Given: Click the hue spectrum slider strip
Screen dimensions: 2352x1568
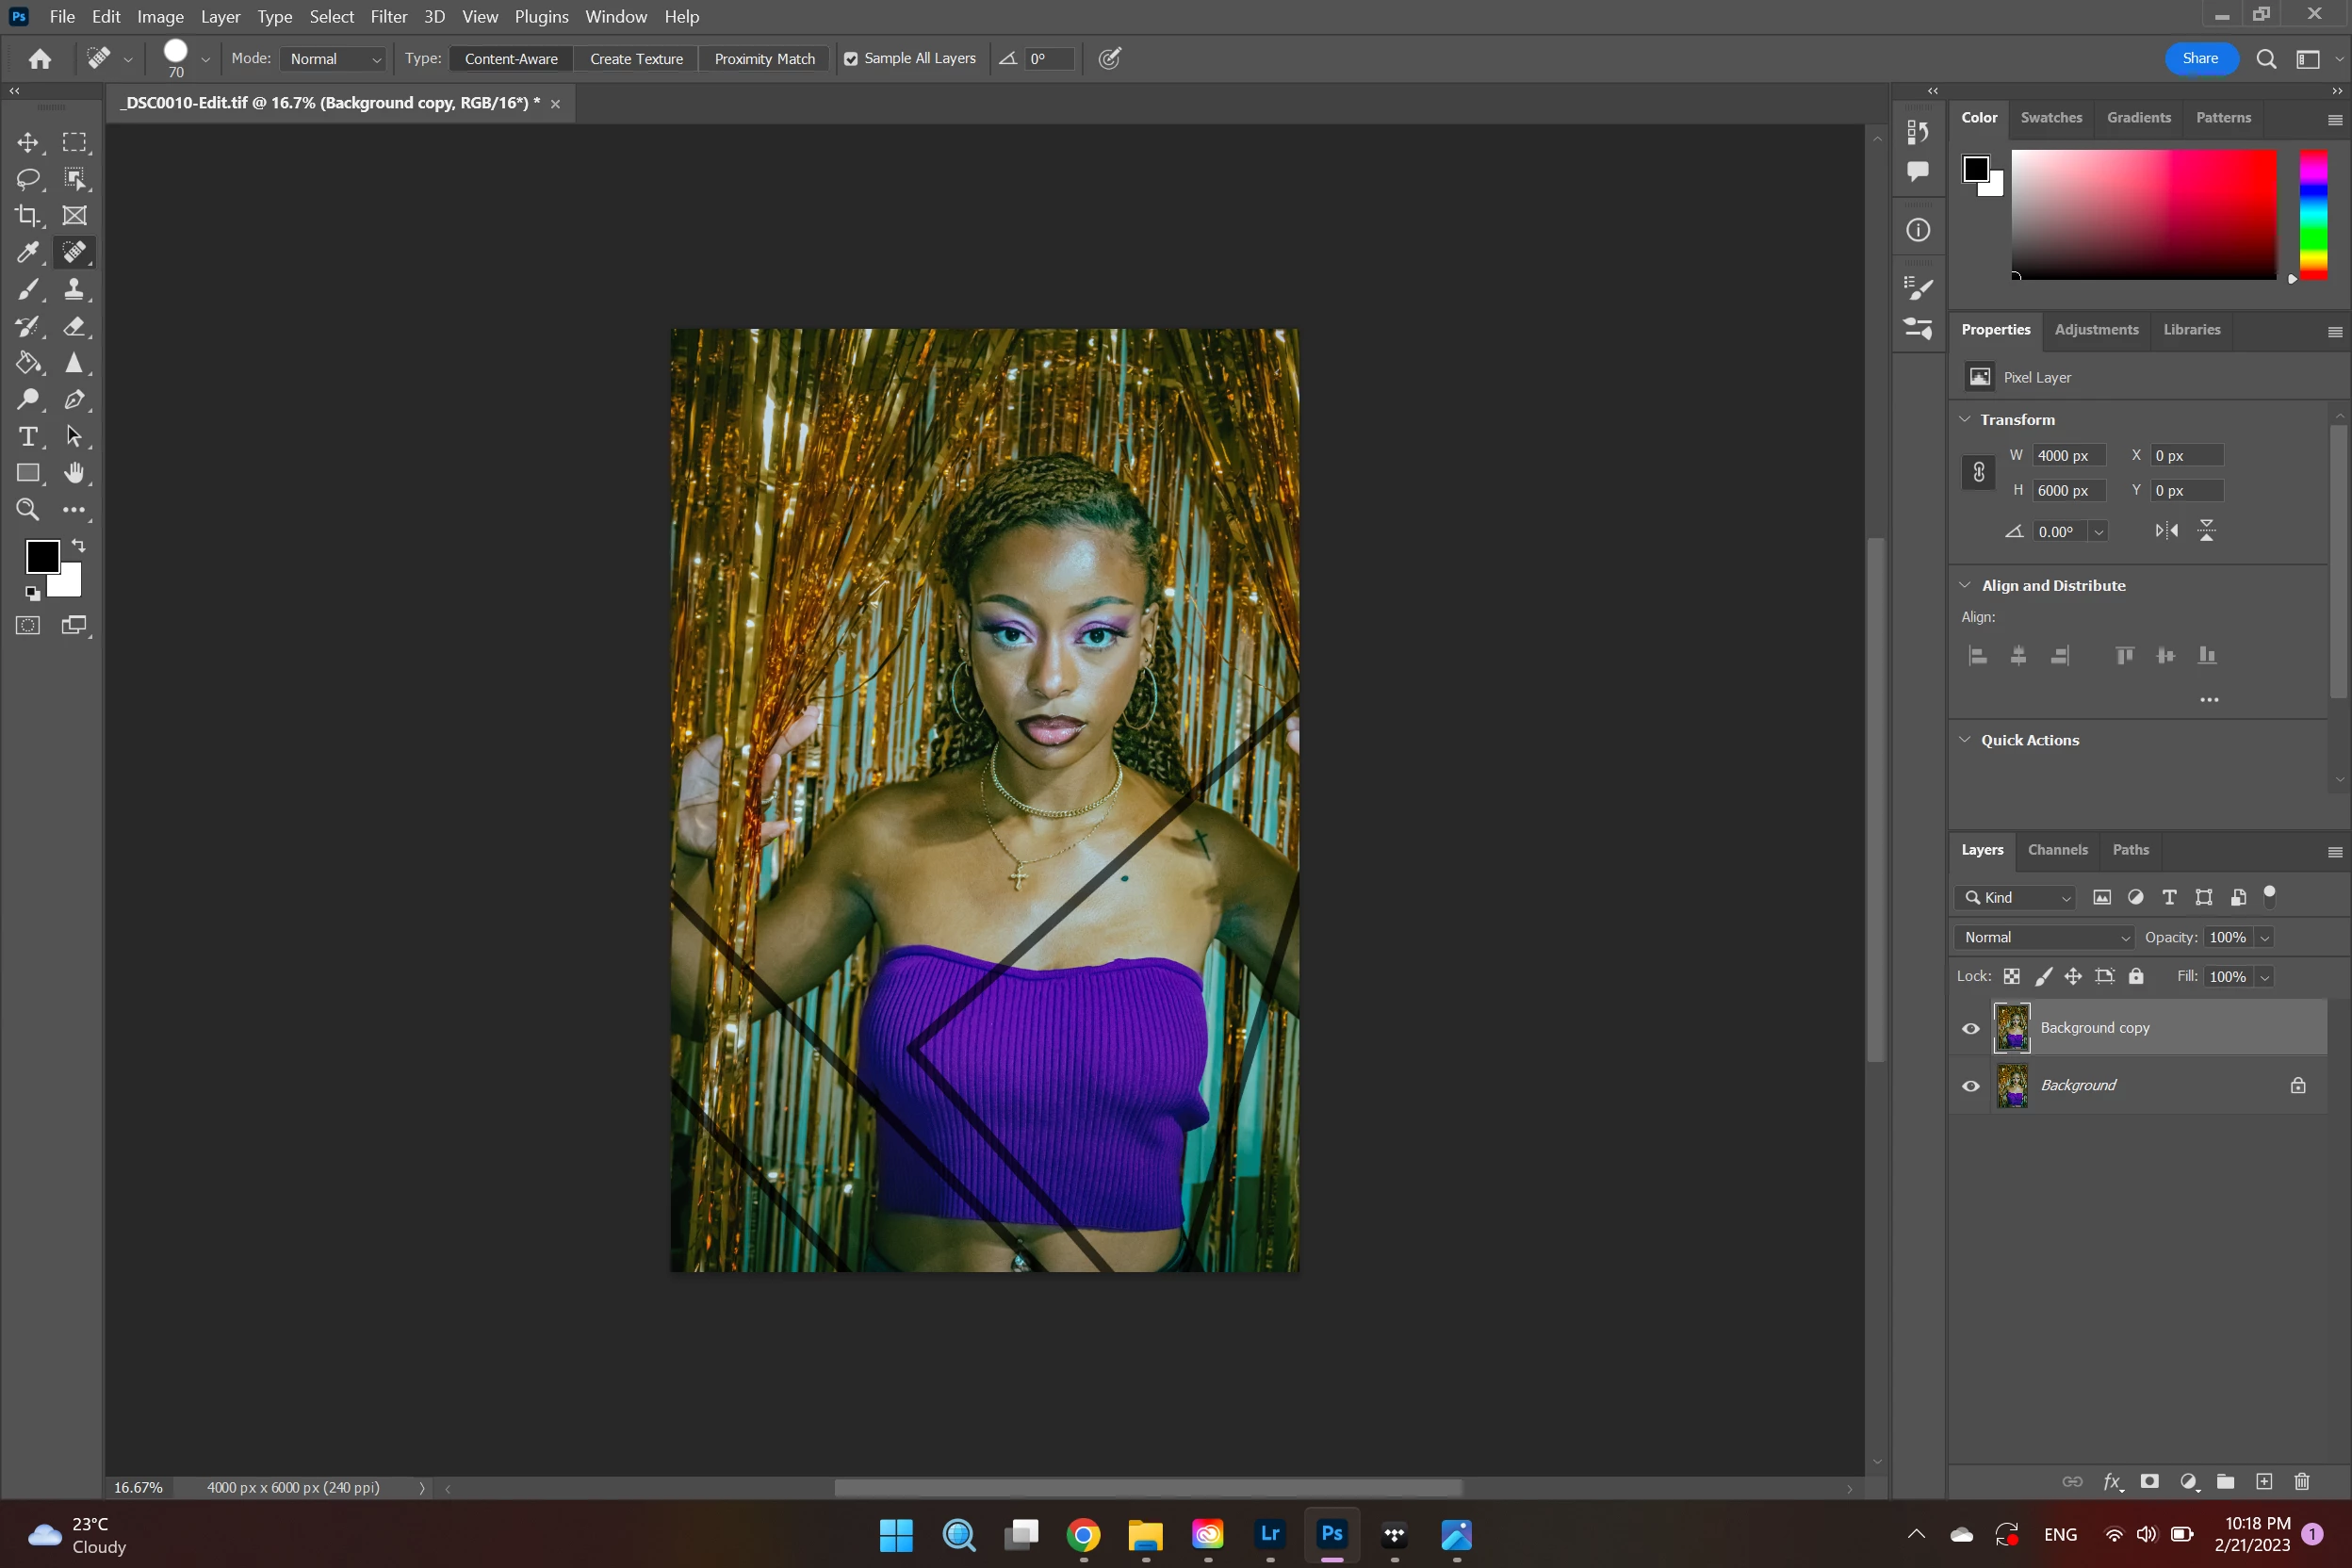Looking at the screenshot, I should [2312, 214].
